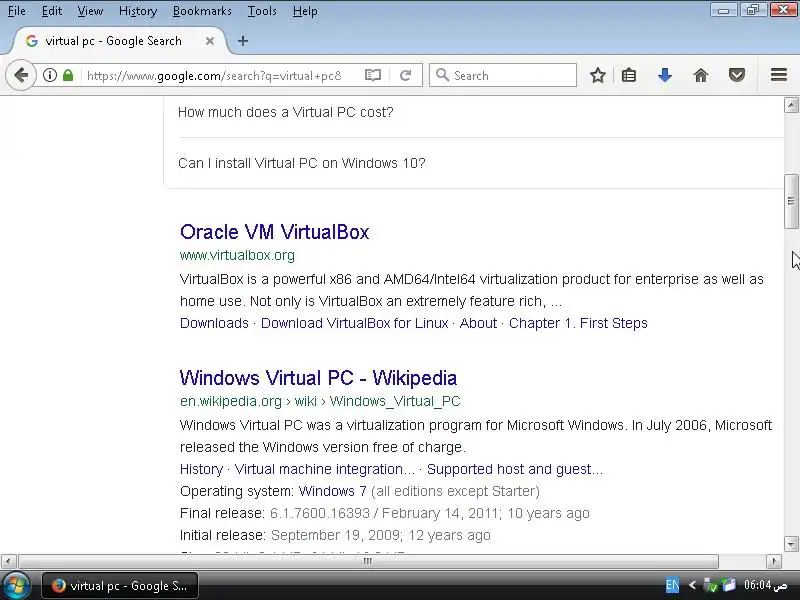The image size is (800, 600).
Task: Open the Wikipedia History section link
Action: click(202, 469)
